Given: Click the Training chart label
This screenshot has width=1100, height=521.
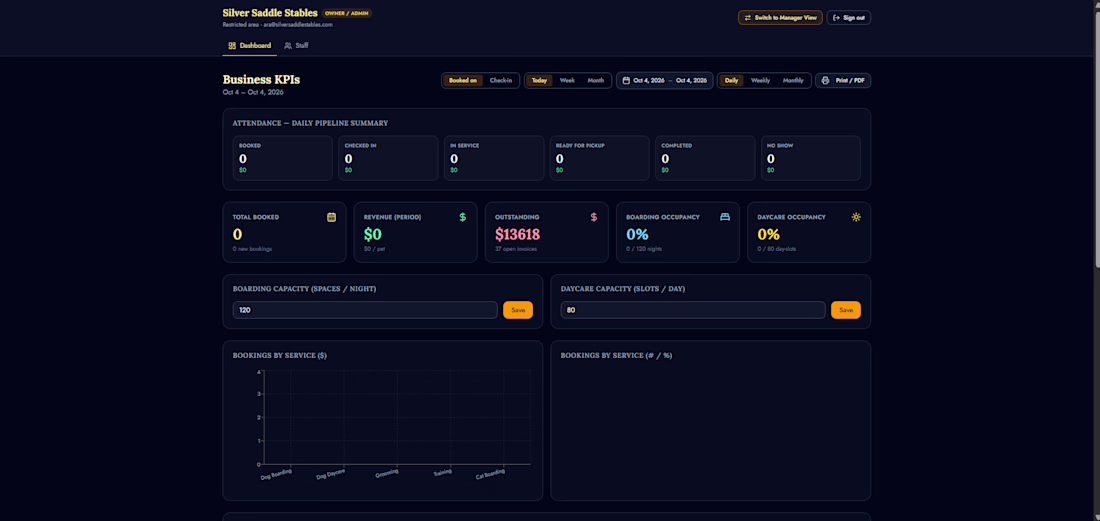Looking at the screenshot, I should coord(442,473).
